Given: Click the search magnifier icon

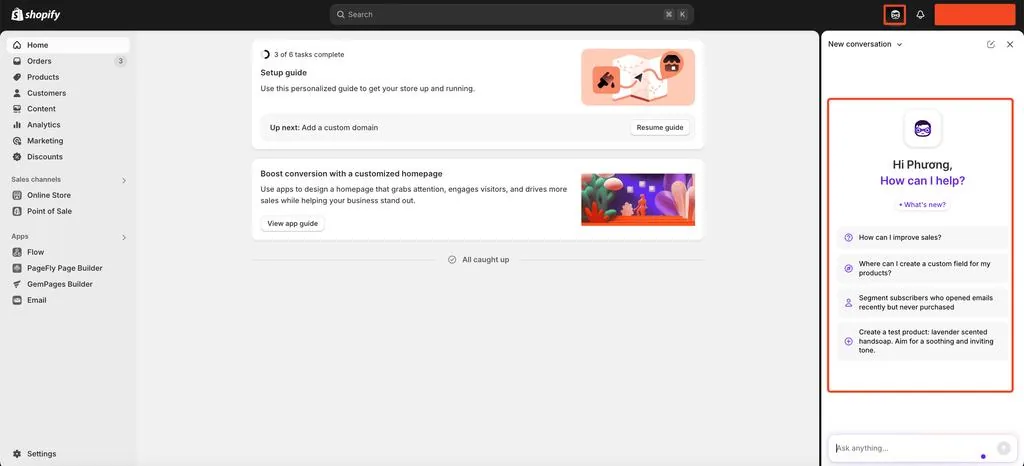Looking at the screenshot, I should pyautogui.click(x=340, y=14).
